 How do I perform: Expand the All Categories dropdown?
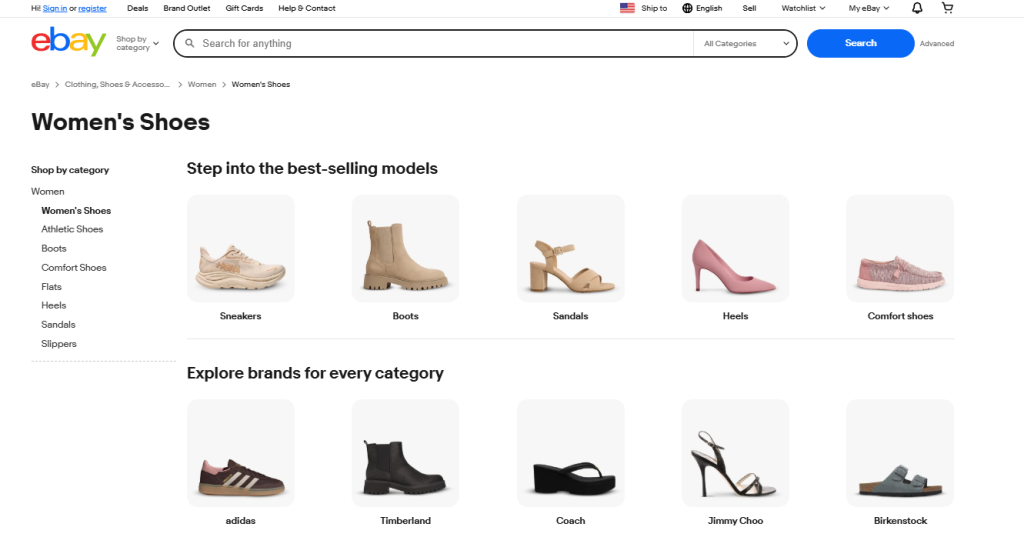(x=745, y=44)
